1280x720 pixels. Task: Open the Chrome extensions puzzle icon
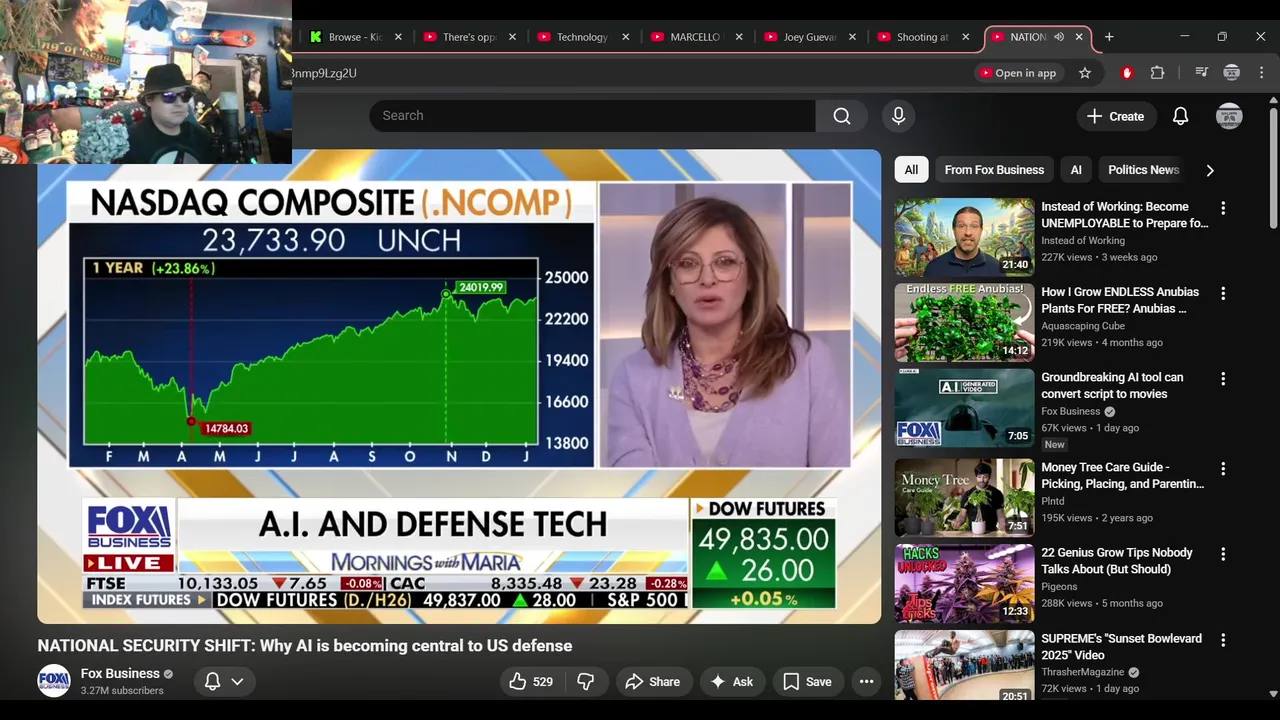1158,73
